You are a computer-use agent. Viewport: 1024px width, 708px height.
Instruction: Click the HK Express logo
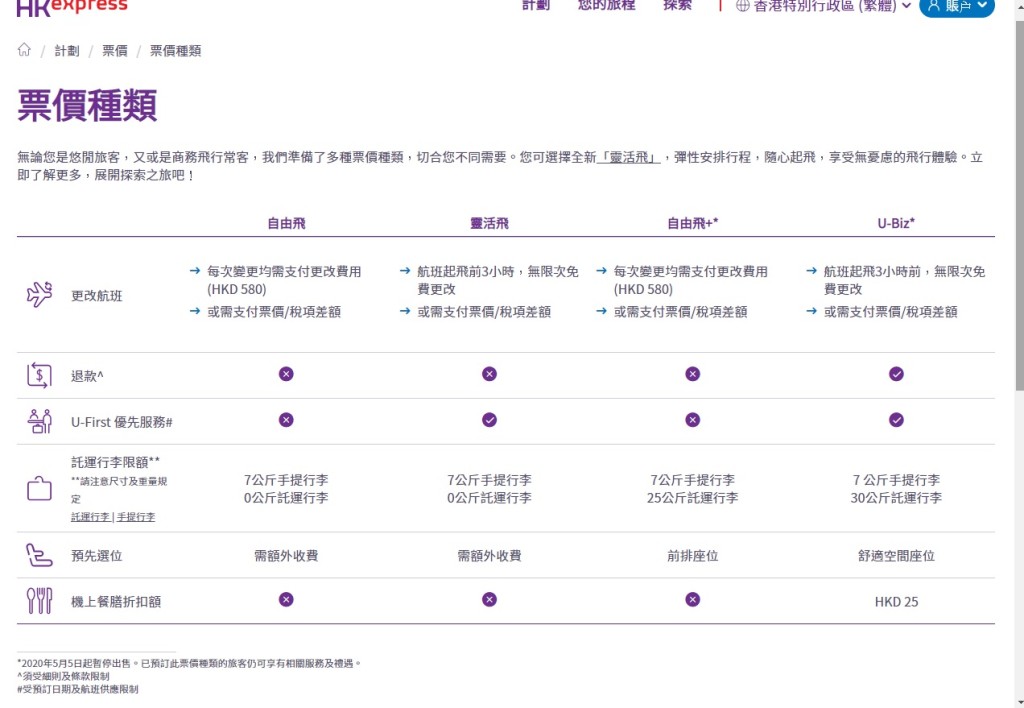coord(72,7)
